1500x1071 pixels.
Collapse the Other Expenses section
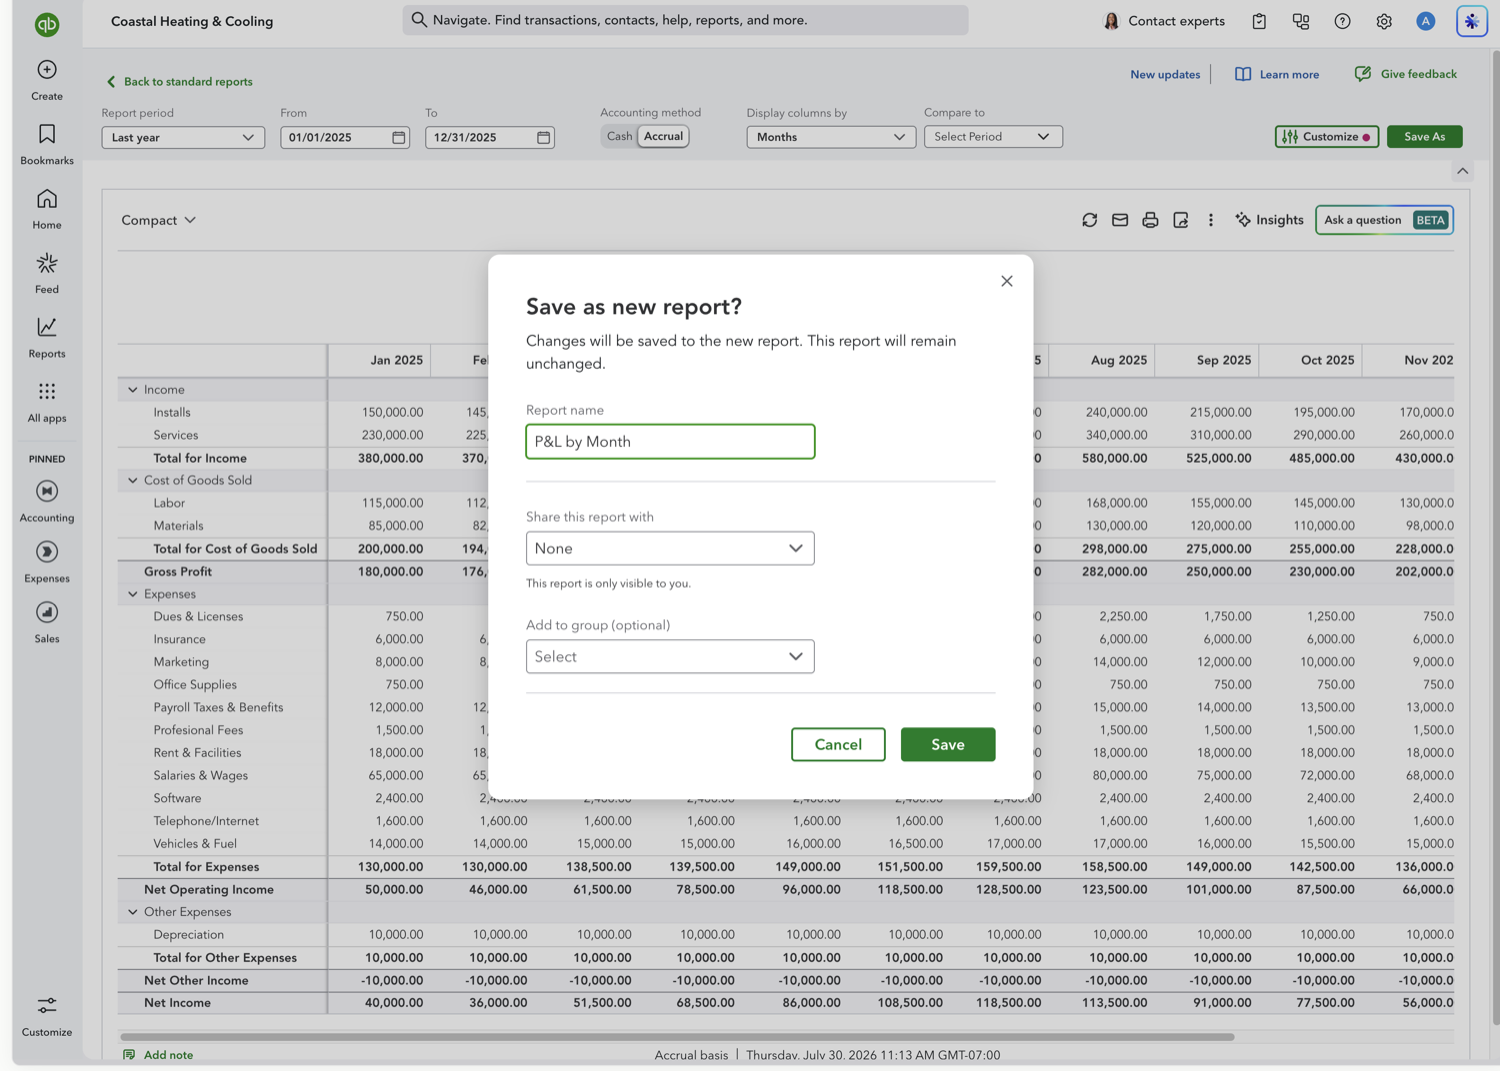coord(133,912)
